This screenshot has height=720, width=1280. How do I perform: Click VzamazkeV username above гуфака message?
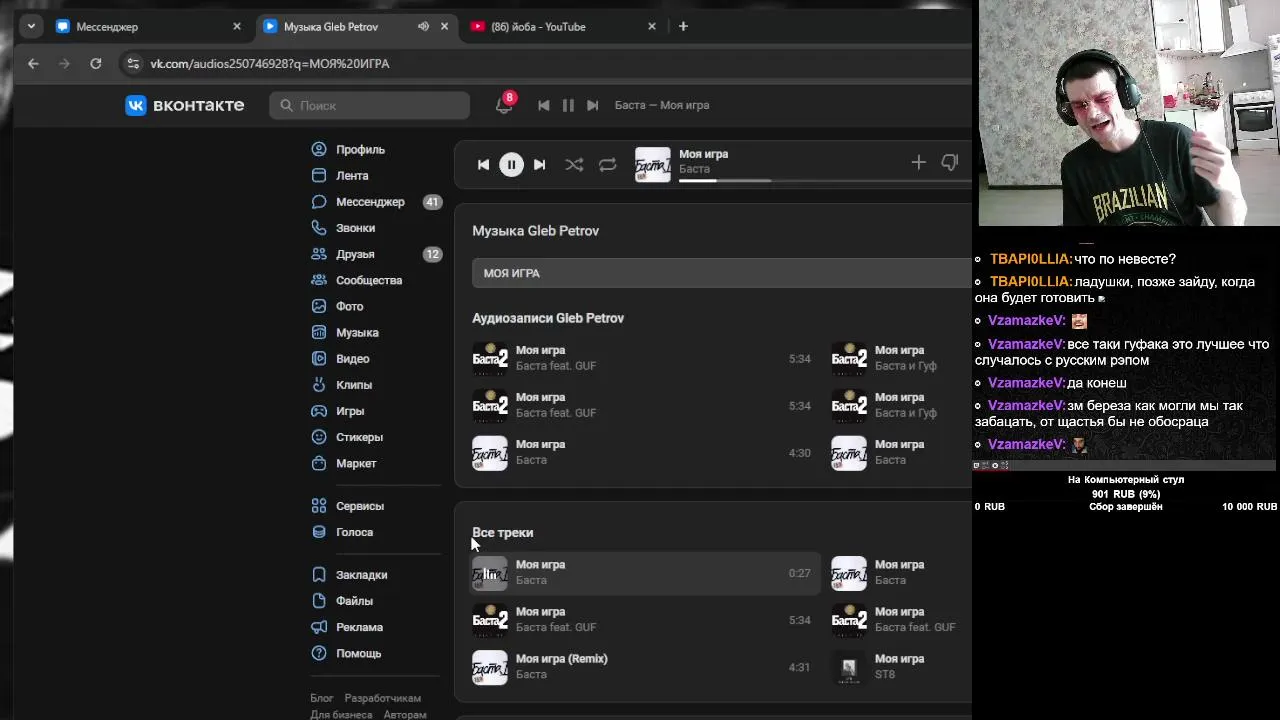(x=1026, y=344)
